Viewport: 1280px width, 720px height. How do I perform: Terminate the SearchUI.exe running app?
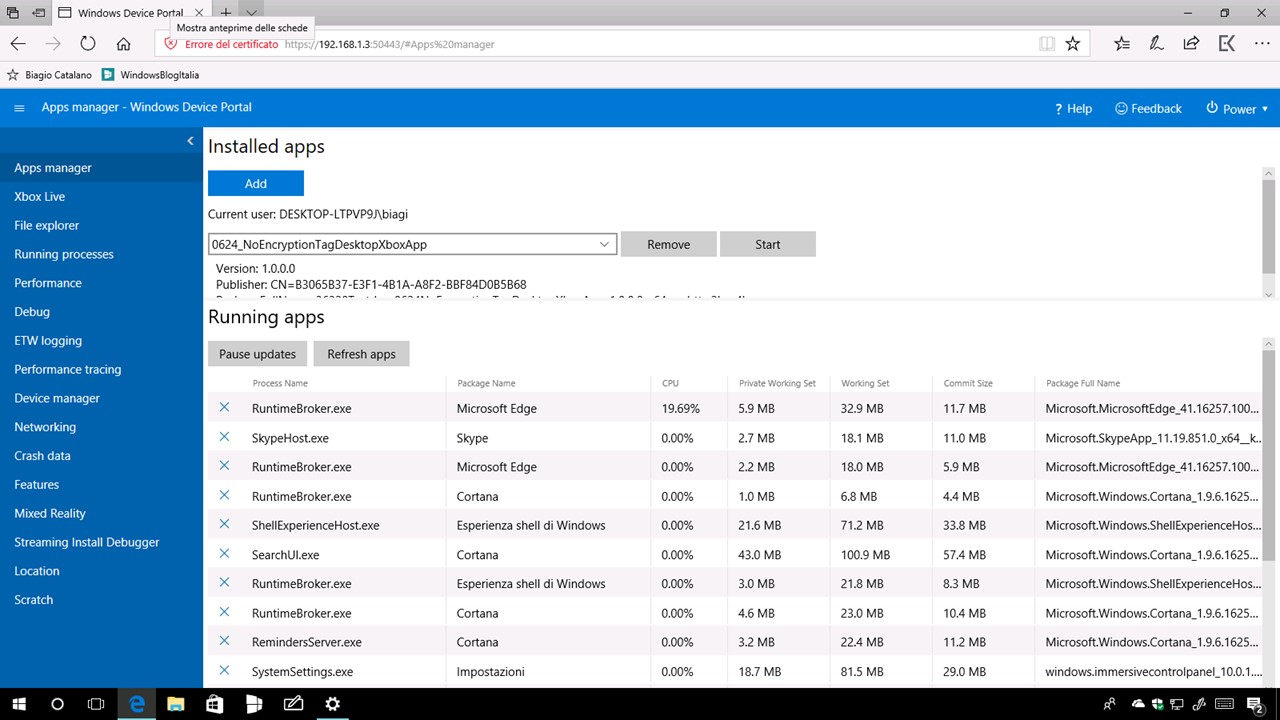(x=224, y=553)
